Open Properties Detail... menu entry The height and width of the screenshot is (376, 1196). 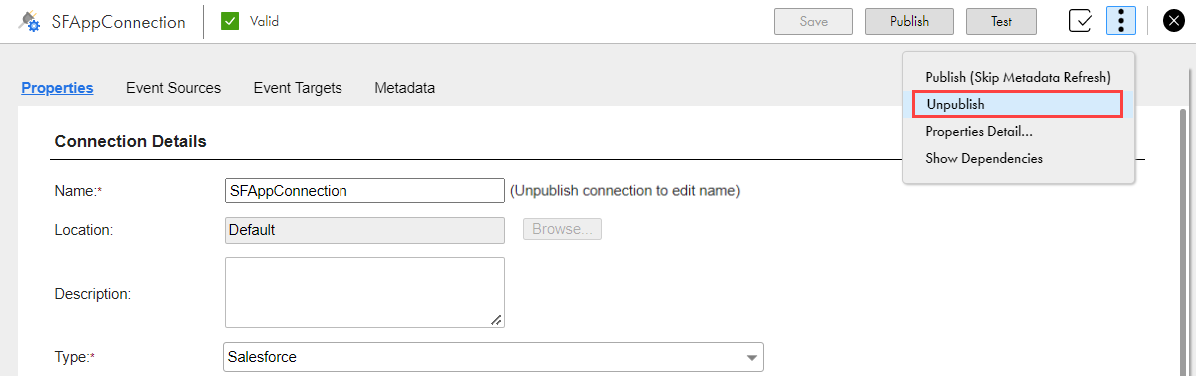click(x=979, y=131)
